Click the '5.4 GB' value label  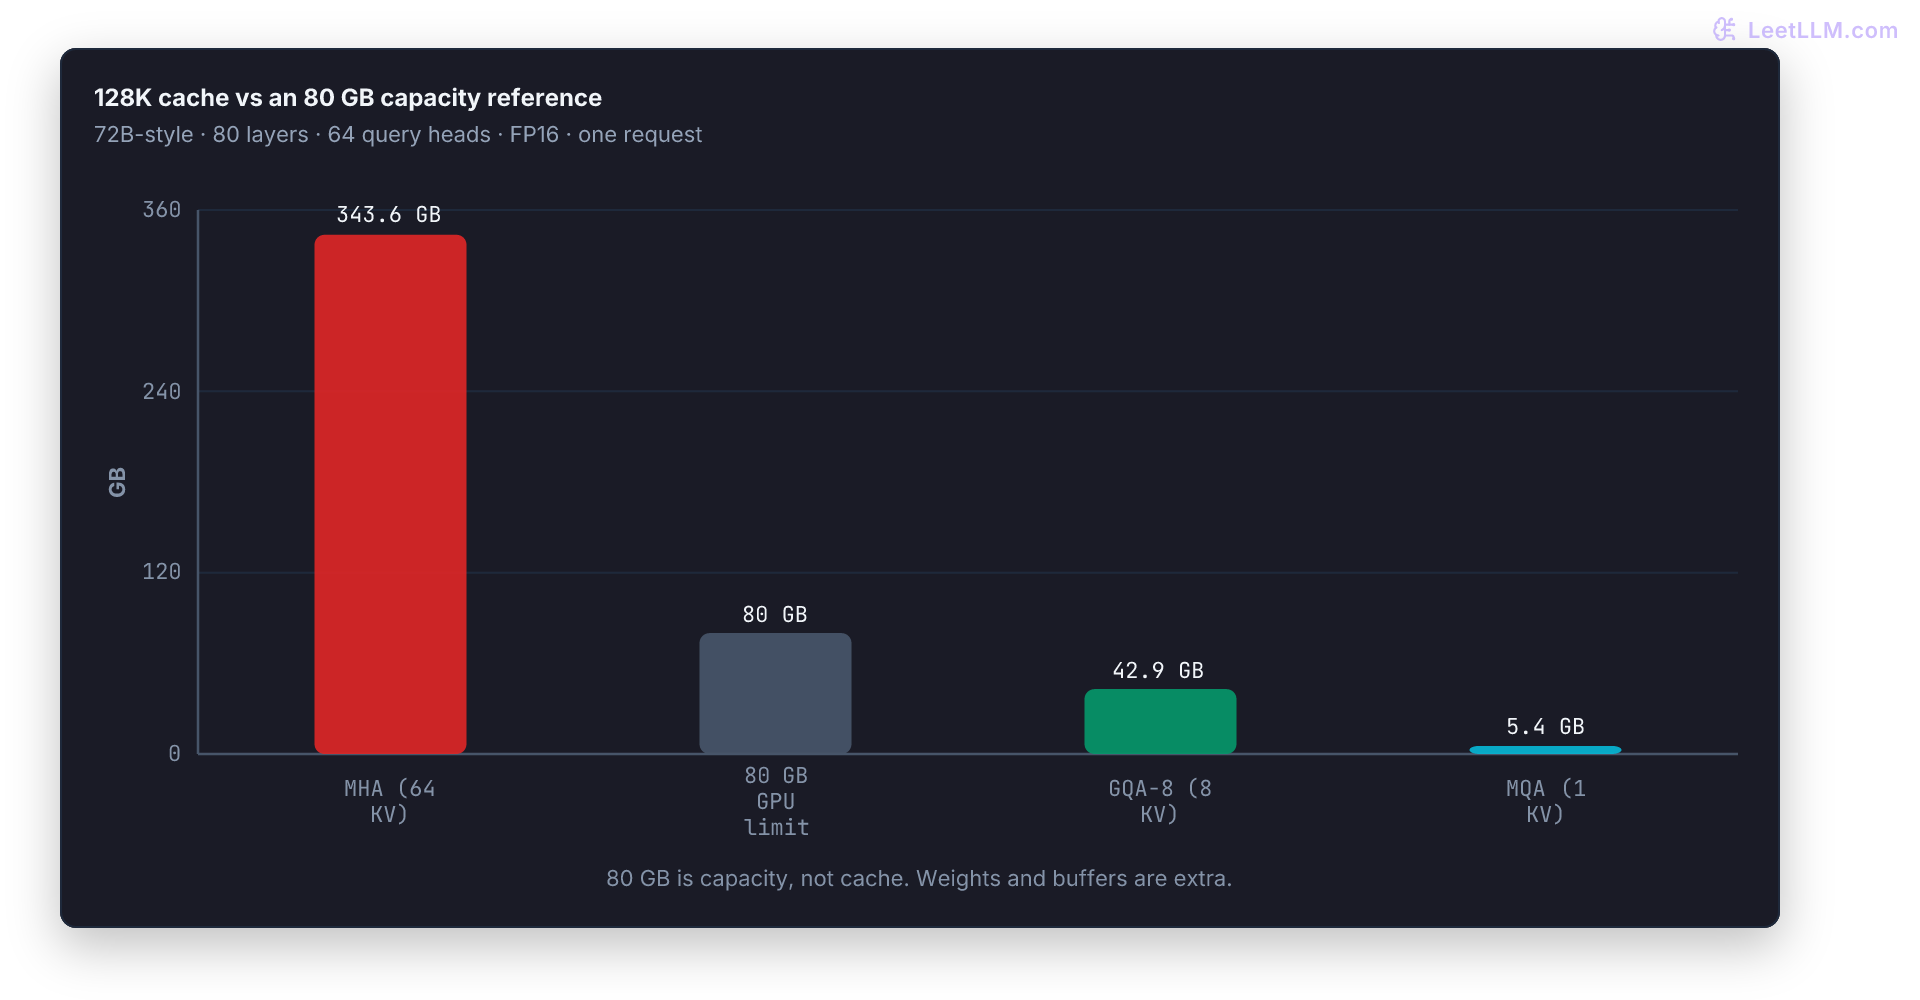[1545, 727]
